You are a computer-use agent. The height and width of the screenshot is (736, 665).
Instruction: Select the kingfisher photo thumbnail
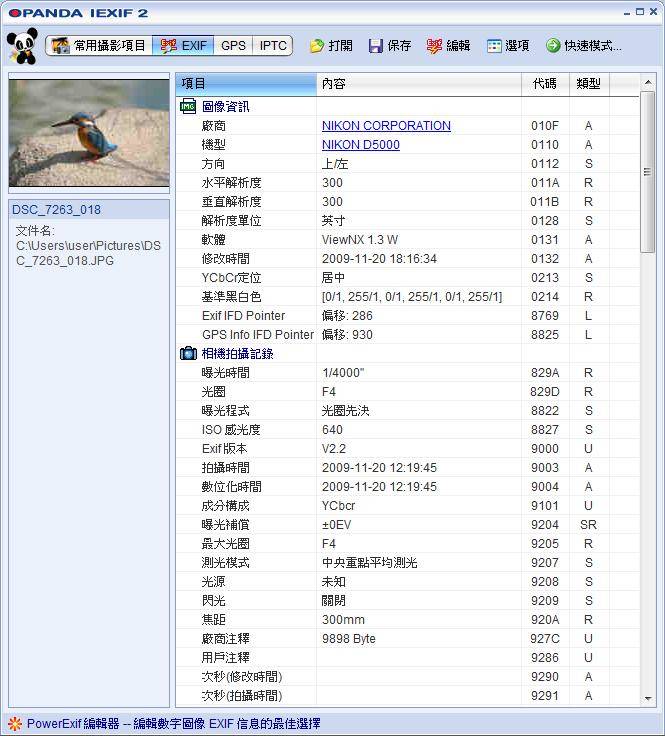[x=89, y=133]
